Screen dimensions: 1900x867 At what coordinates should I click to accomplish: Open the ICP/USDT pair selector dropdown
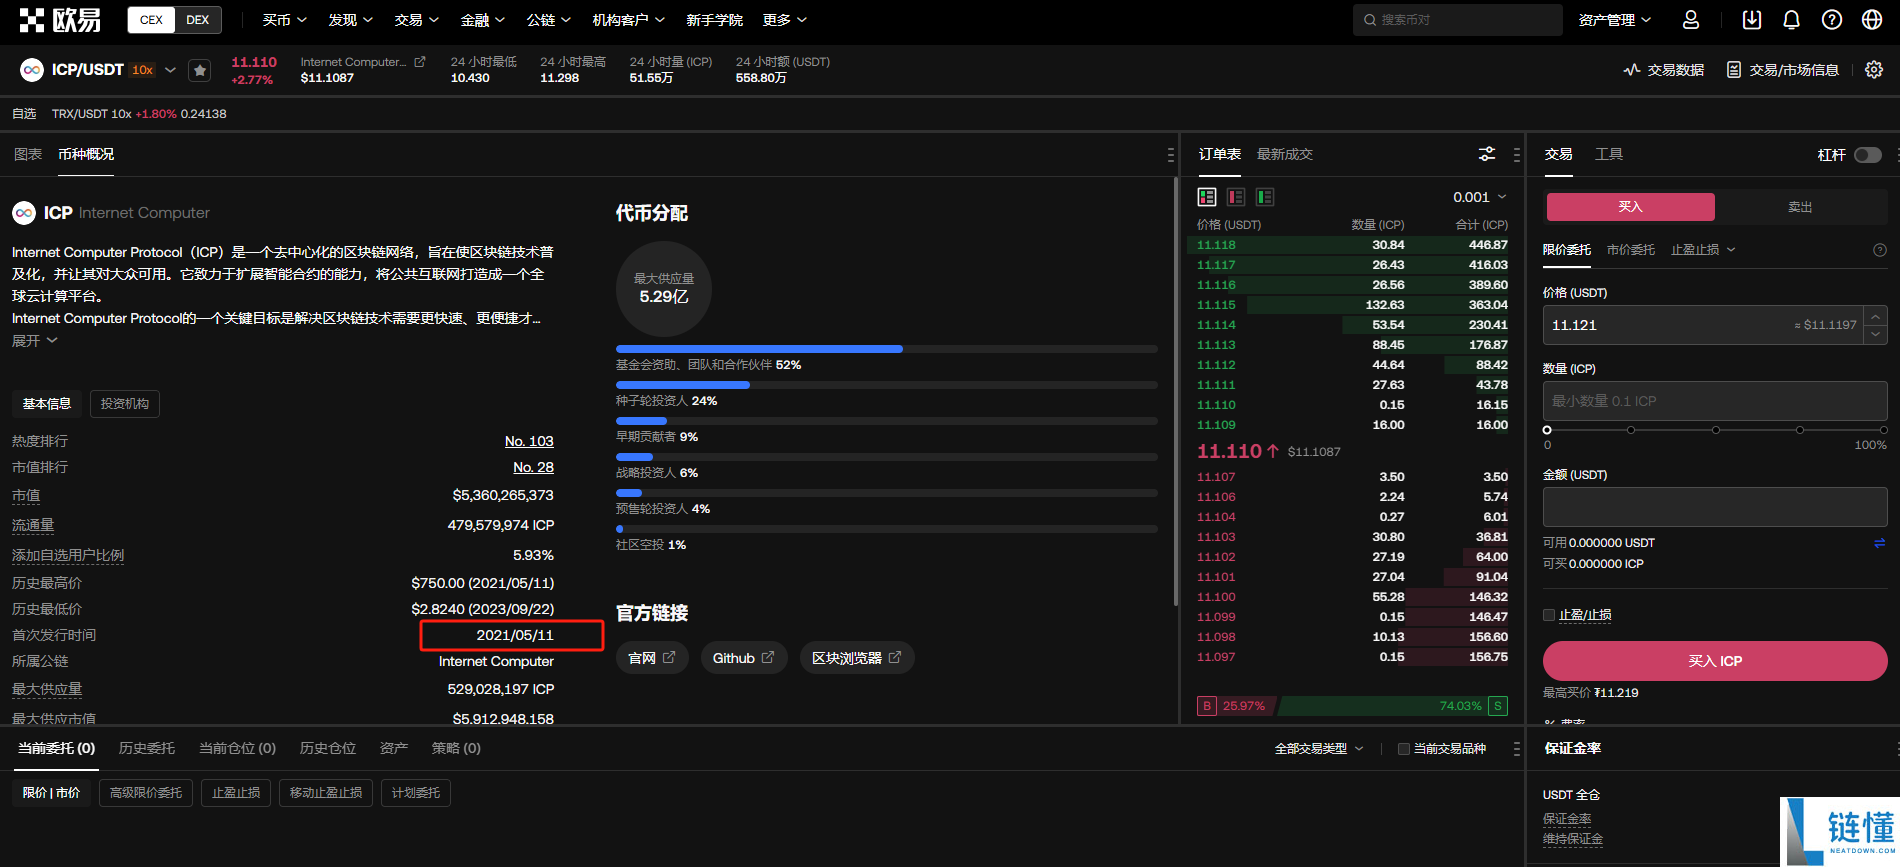click(x=170, y=70)
